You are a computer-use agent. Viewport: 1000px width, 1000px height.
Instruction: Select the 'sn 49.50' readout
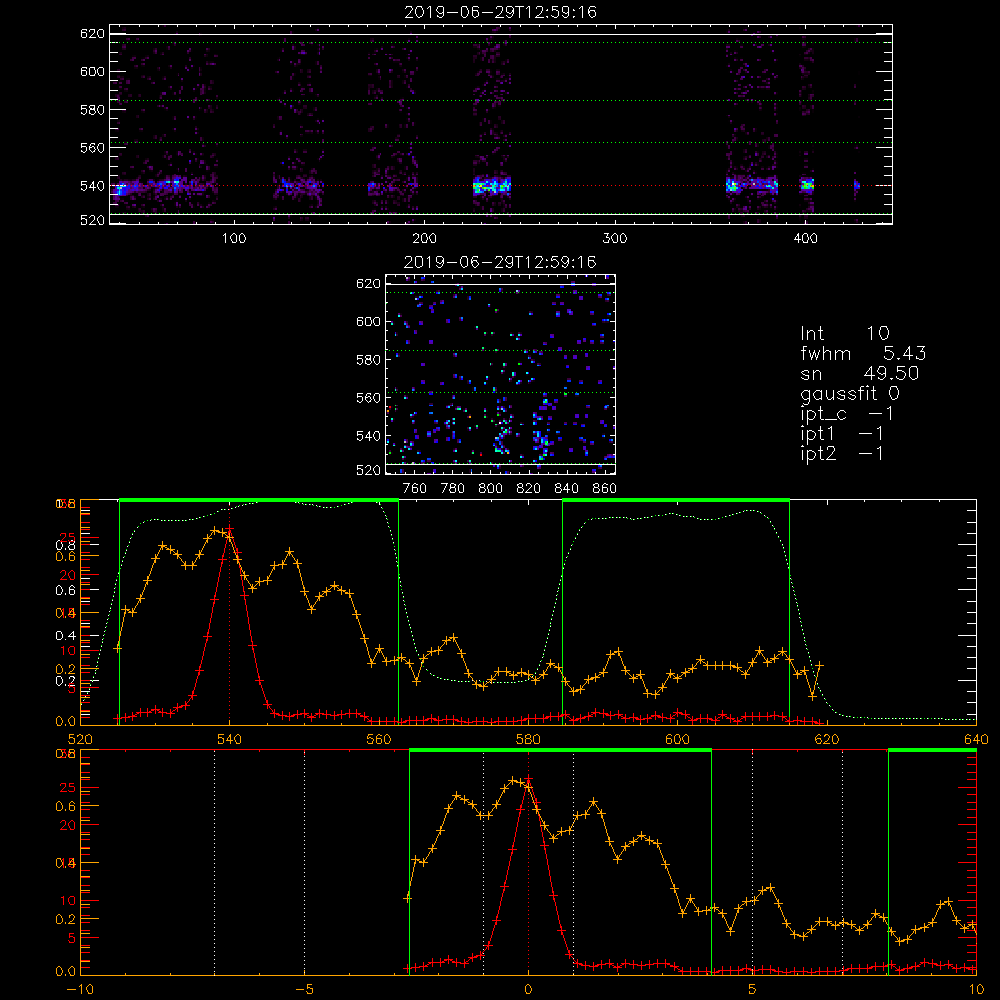[860, 373]
